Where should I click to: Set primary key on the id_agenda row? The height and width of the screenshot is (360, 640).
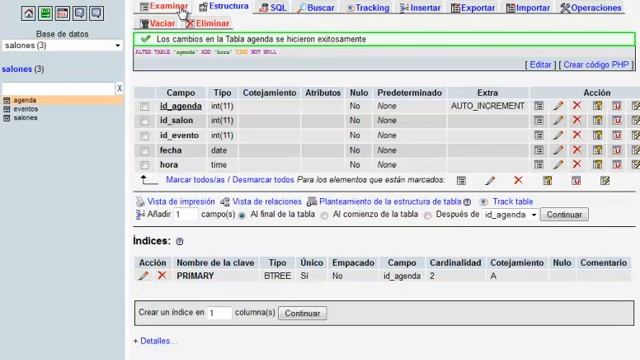point(598,106)
